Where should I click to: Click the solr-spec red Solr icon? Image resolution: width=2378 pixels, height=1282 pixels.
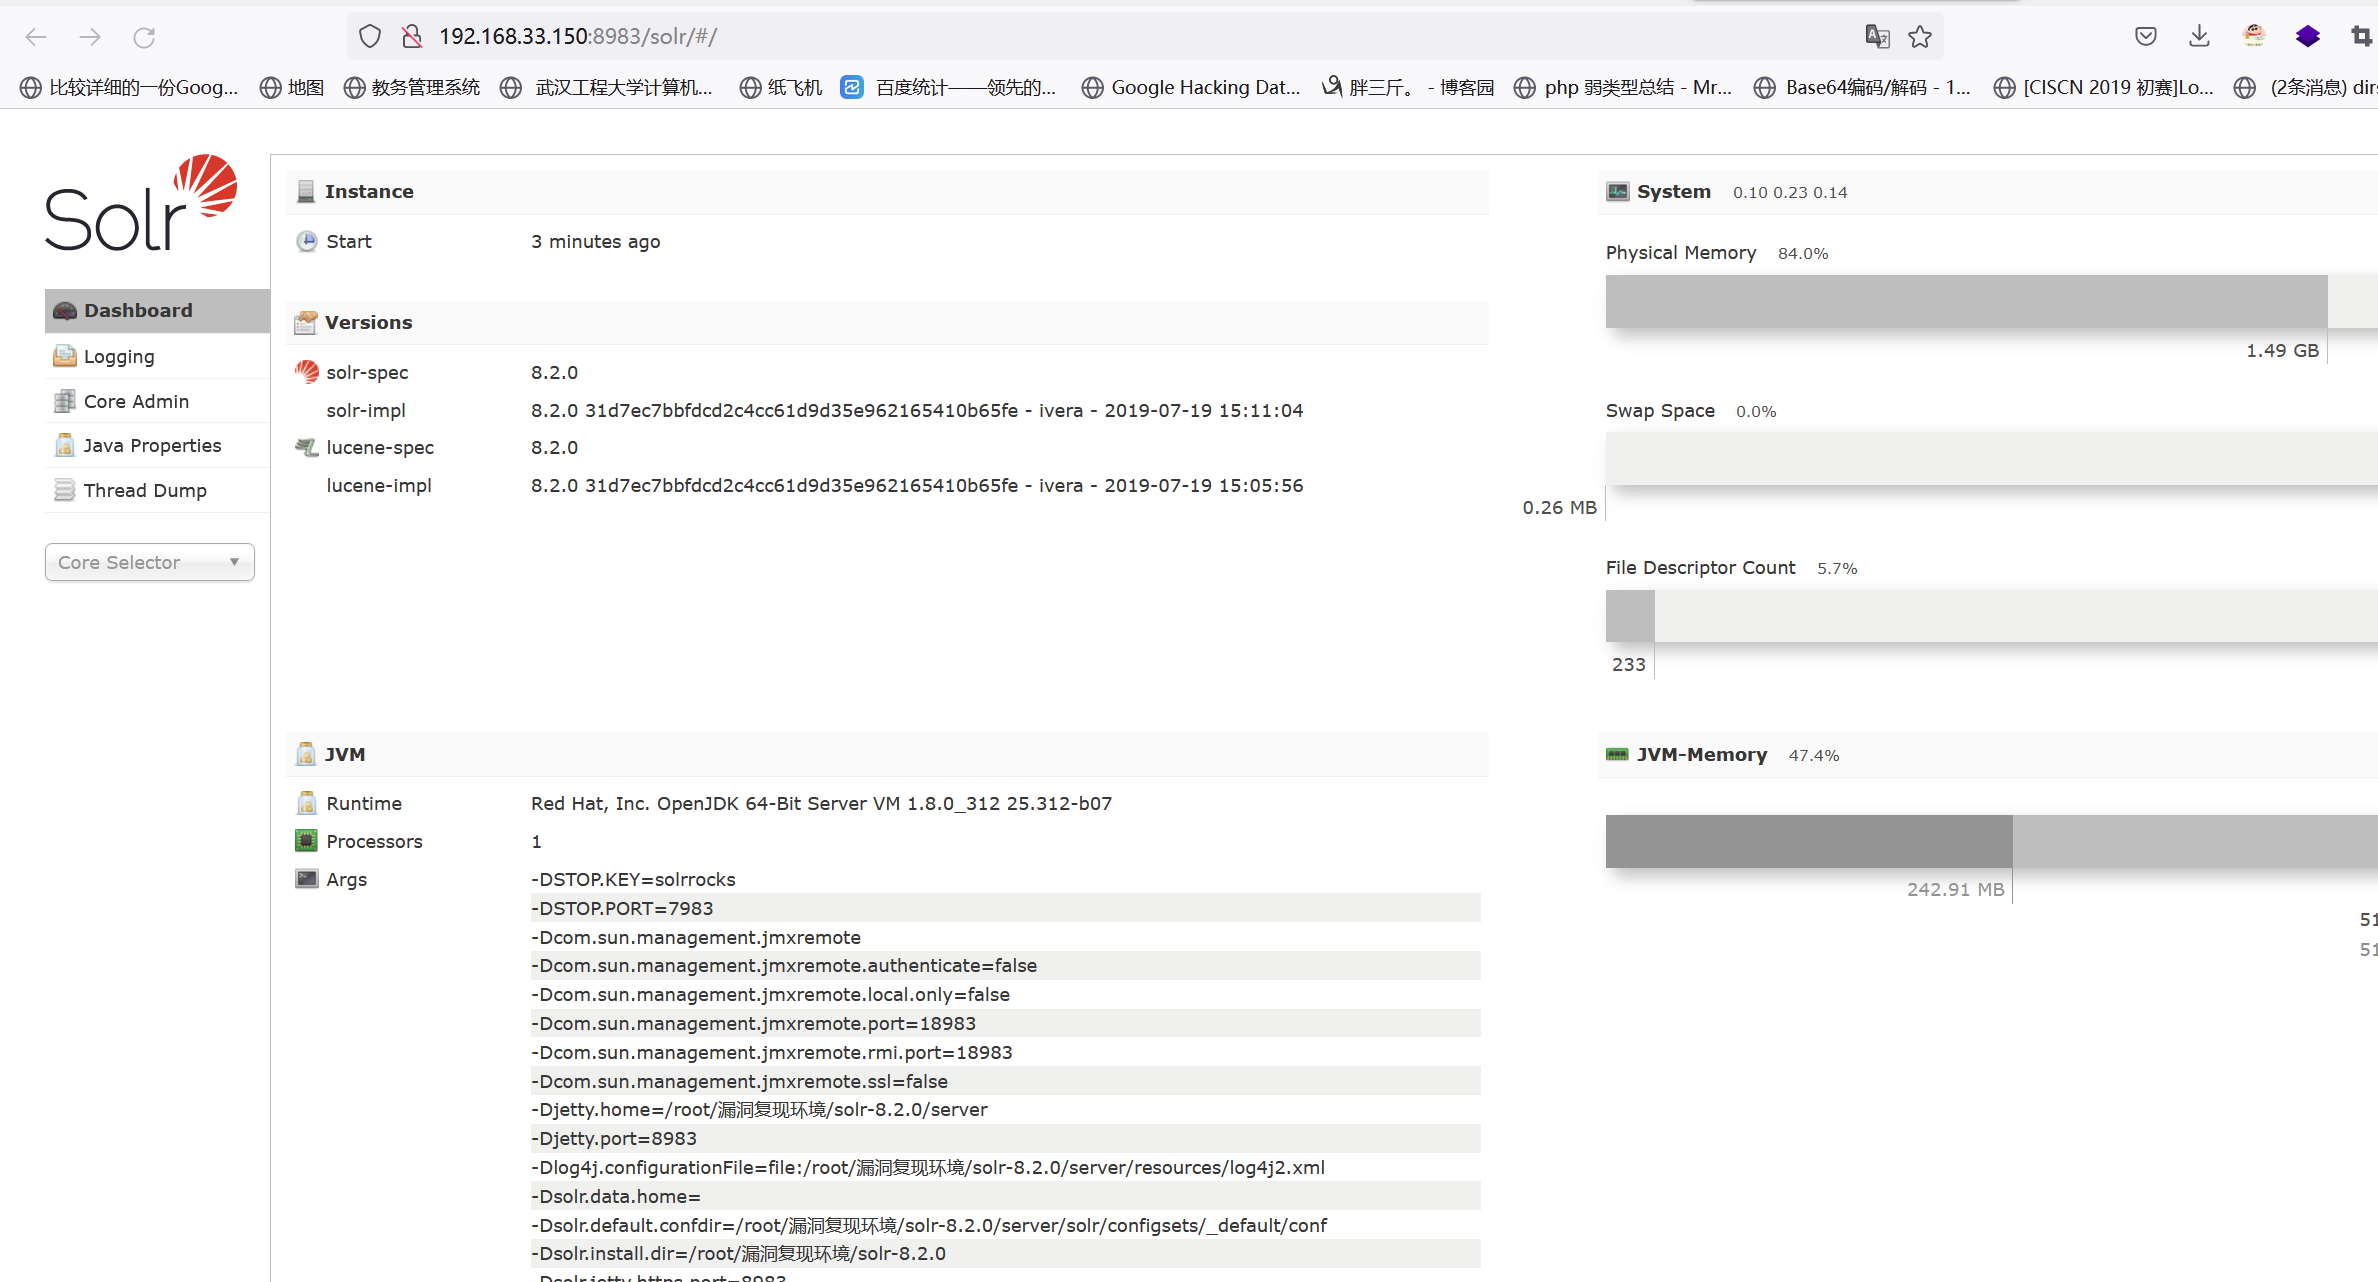click(x=306, y=372)
